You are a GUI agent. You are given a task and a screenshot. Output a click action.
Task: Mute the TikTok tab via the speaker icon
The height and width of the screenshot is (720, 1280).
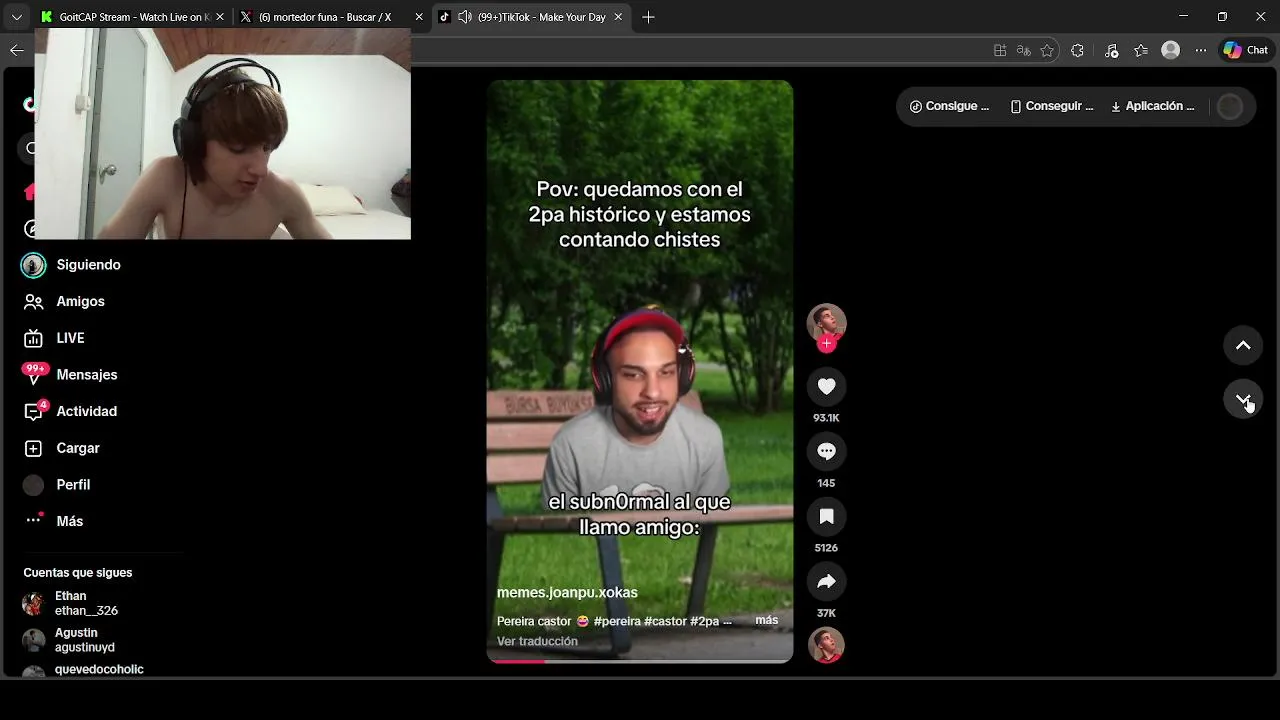click(465, 17)
